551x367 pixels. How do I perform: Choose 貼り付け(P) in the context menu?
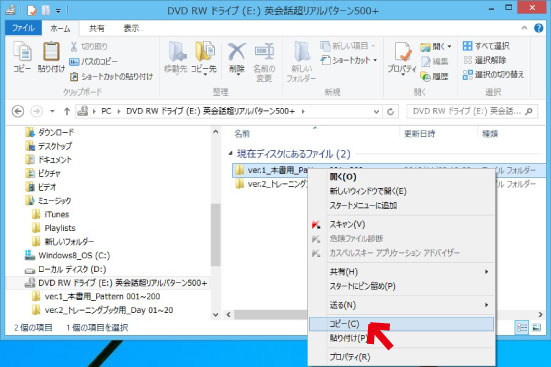(x=401, y=338)
